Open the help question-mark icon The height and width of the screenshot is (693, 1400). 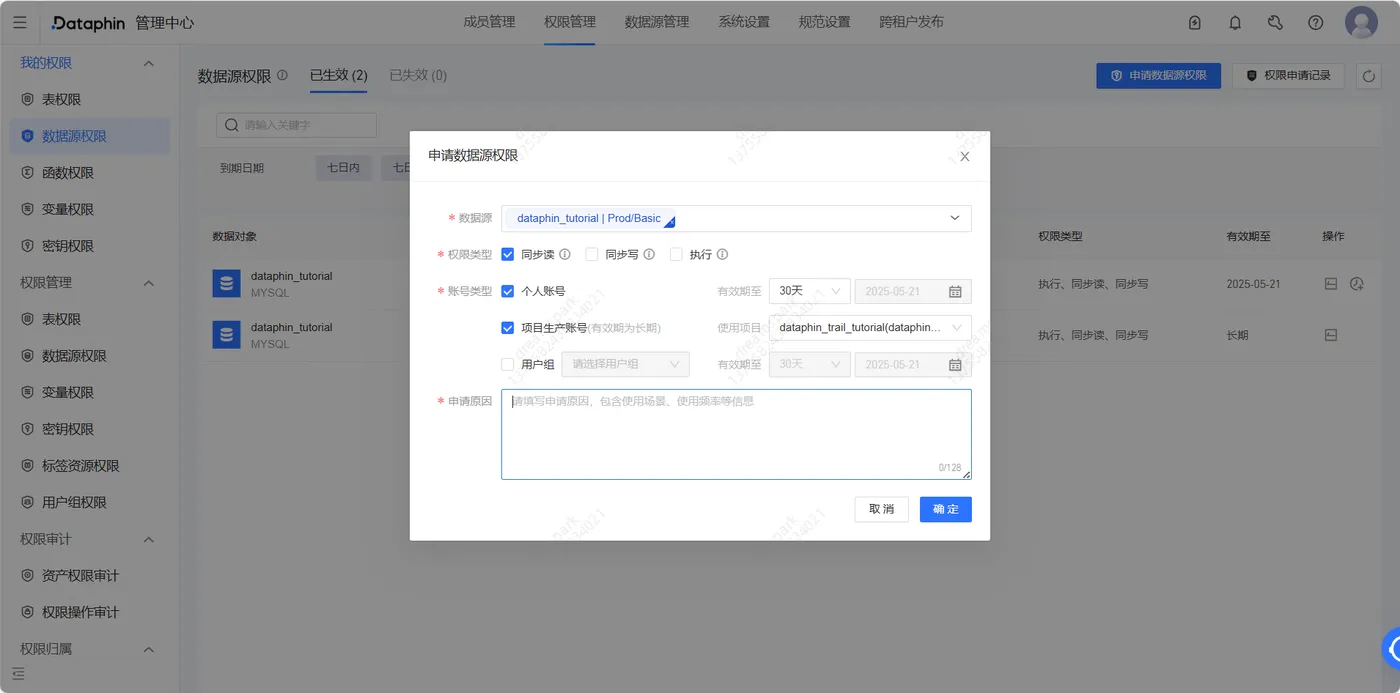pyautogui.click(x=1315, y=22)
